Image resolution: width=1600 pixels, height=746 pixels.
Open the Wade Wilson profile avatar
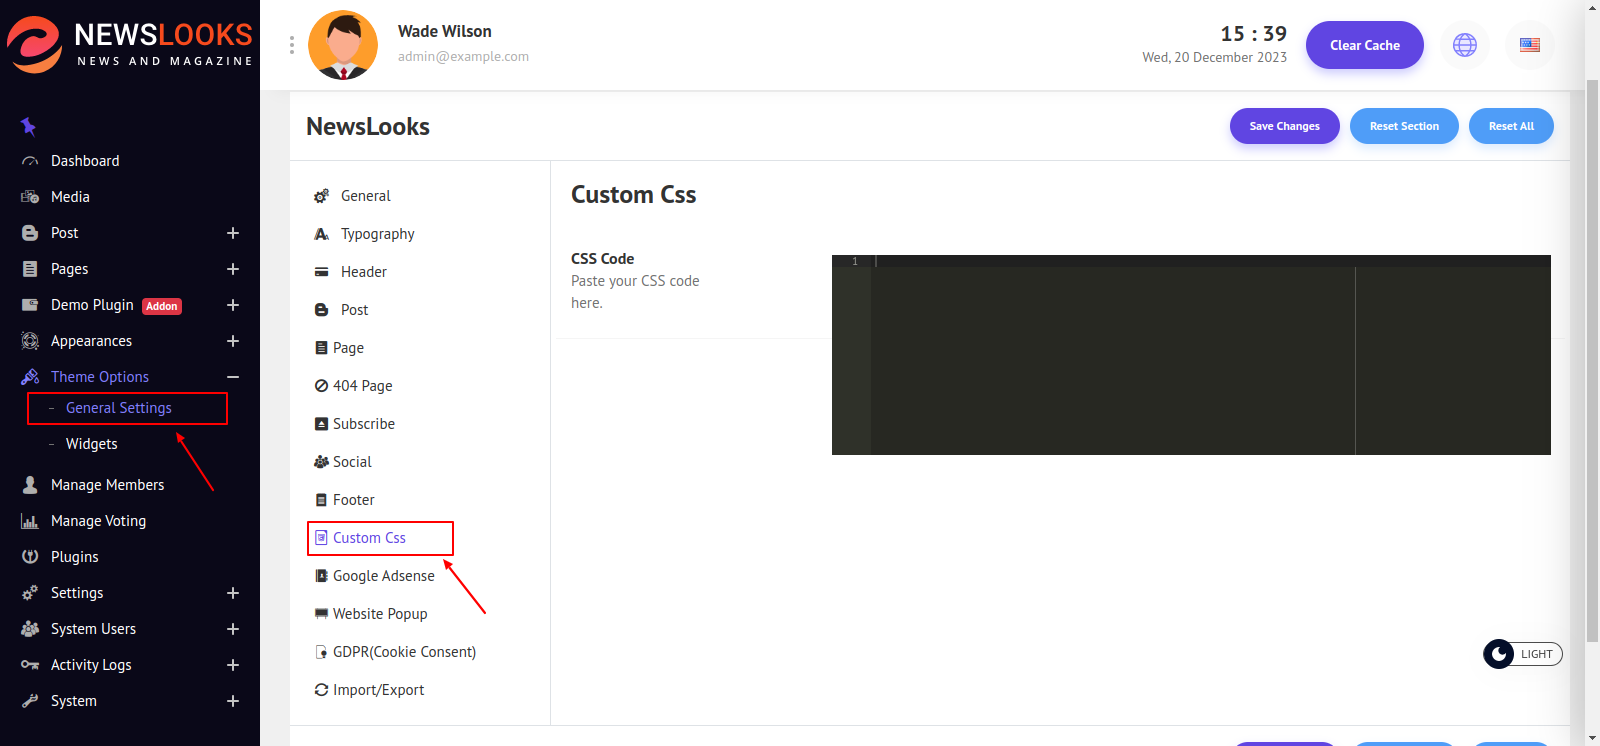coord(343,45)
